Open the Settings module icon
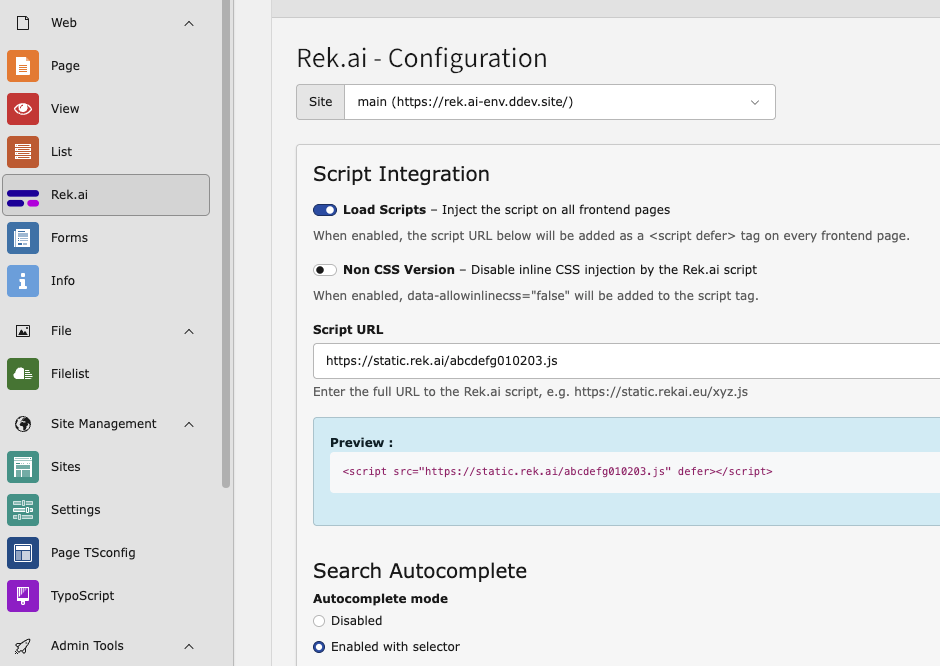 coord(23,510)
